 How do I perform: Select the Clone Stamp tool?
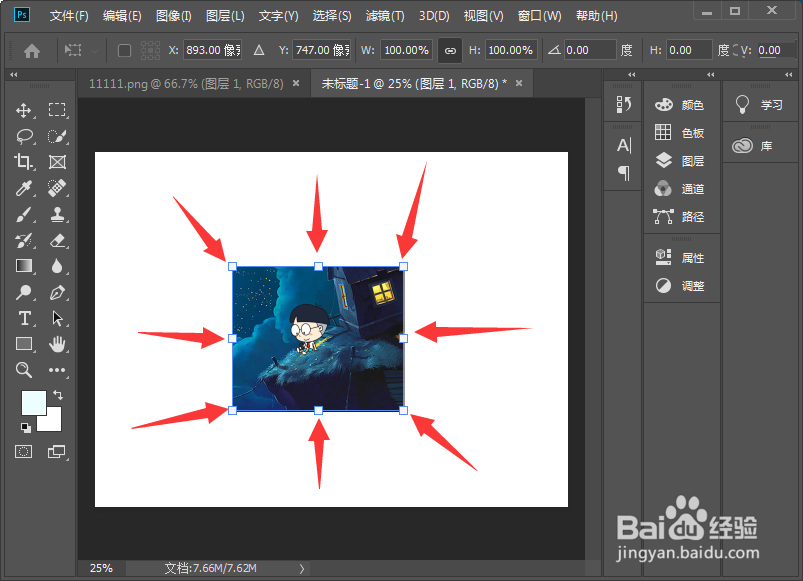coord(57,214)
